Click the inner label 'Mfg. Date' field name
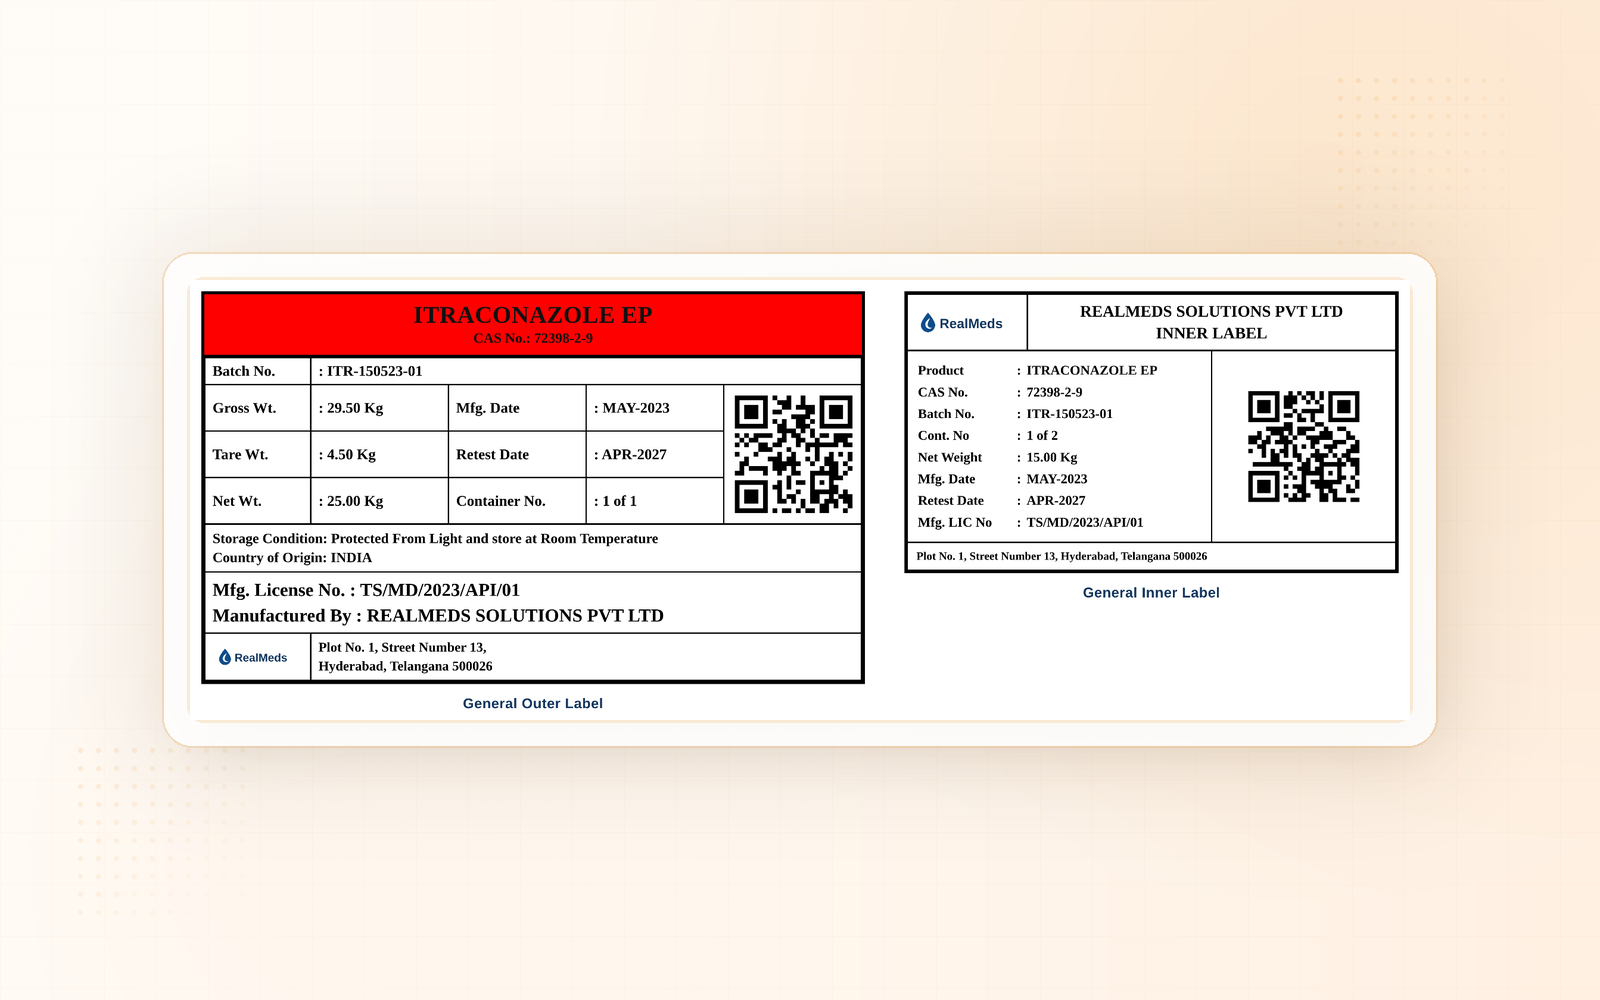The height and width of the screenshot is (1000, 1600). (x=946, y=479)
